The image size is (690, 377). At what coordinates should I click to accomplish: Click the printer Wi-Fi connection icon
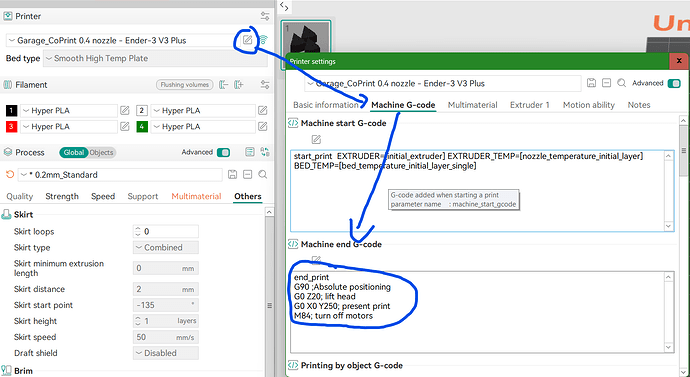263,40
